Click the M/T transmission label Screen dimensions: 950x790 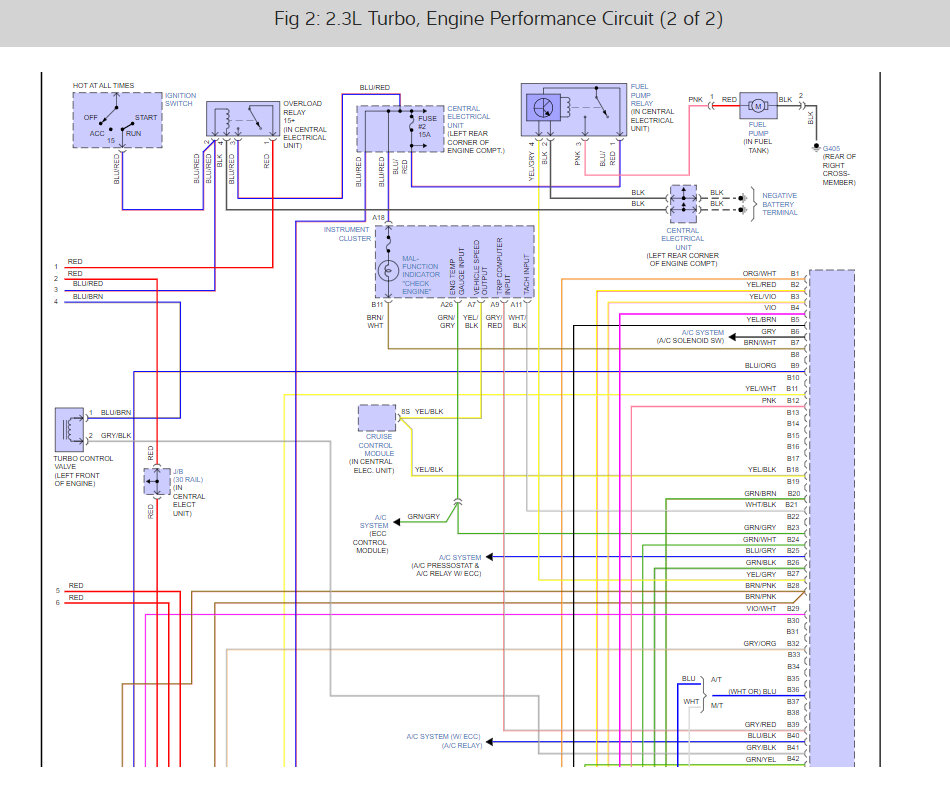pyautogui.click(x=717, y=706)
